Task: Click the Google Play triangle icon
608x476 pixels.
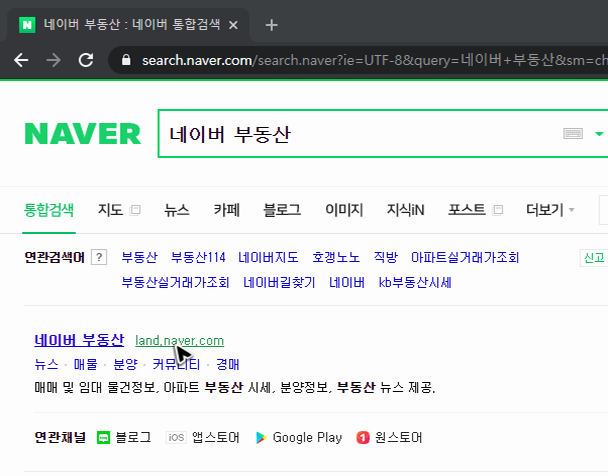Action: (x=261, y=438)
